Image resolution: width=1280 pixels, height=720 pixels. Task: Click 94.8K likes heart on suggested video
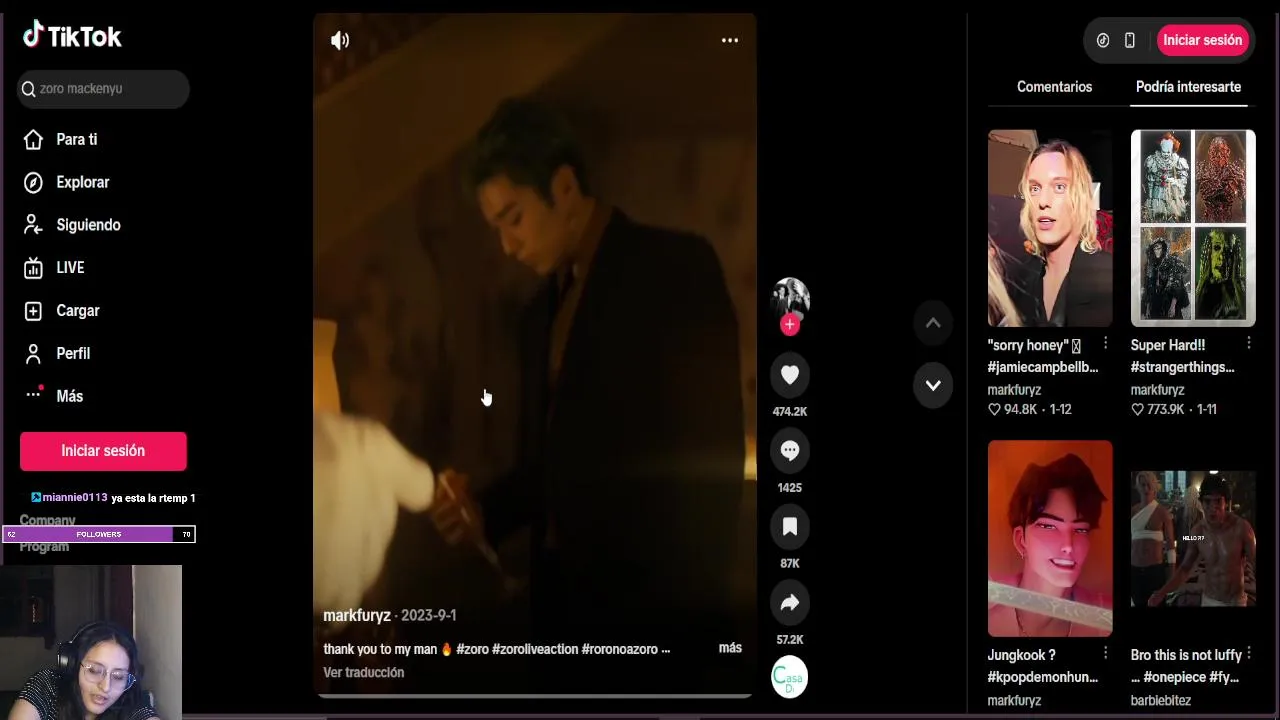click(994, 410)
